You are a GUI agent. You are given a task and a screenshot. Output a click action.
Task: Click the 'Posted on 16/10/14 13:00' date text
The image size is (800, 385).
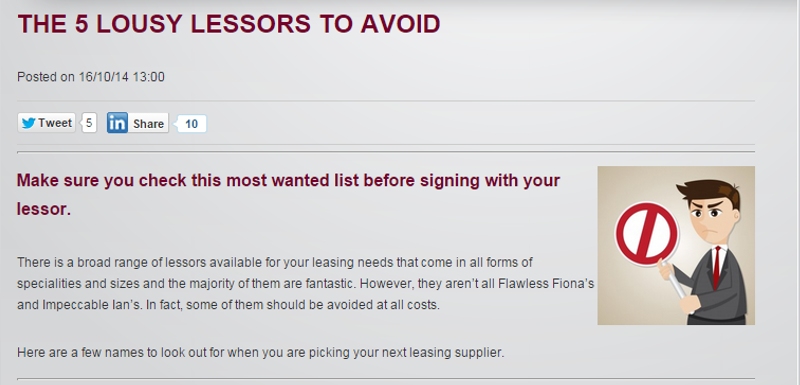(91, 77)
